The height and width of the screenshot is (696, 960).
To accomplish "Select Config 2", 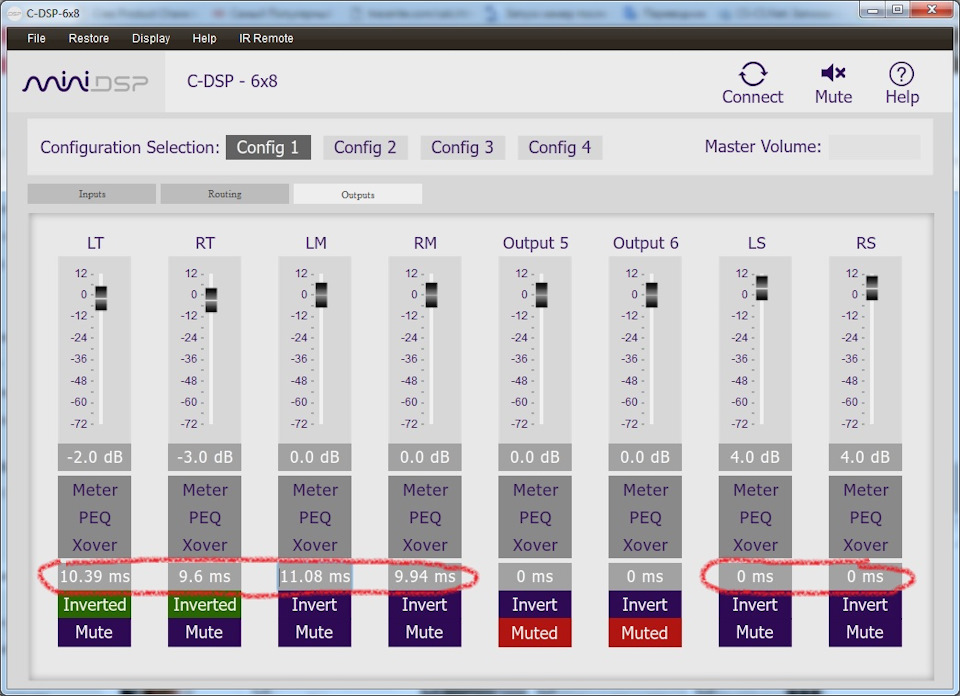I will (365, 148).
